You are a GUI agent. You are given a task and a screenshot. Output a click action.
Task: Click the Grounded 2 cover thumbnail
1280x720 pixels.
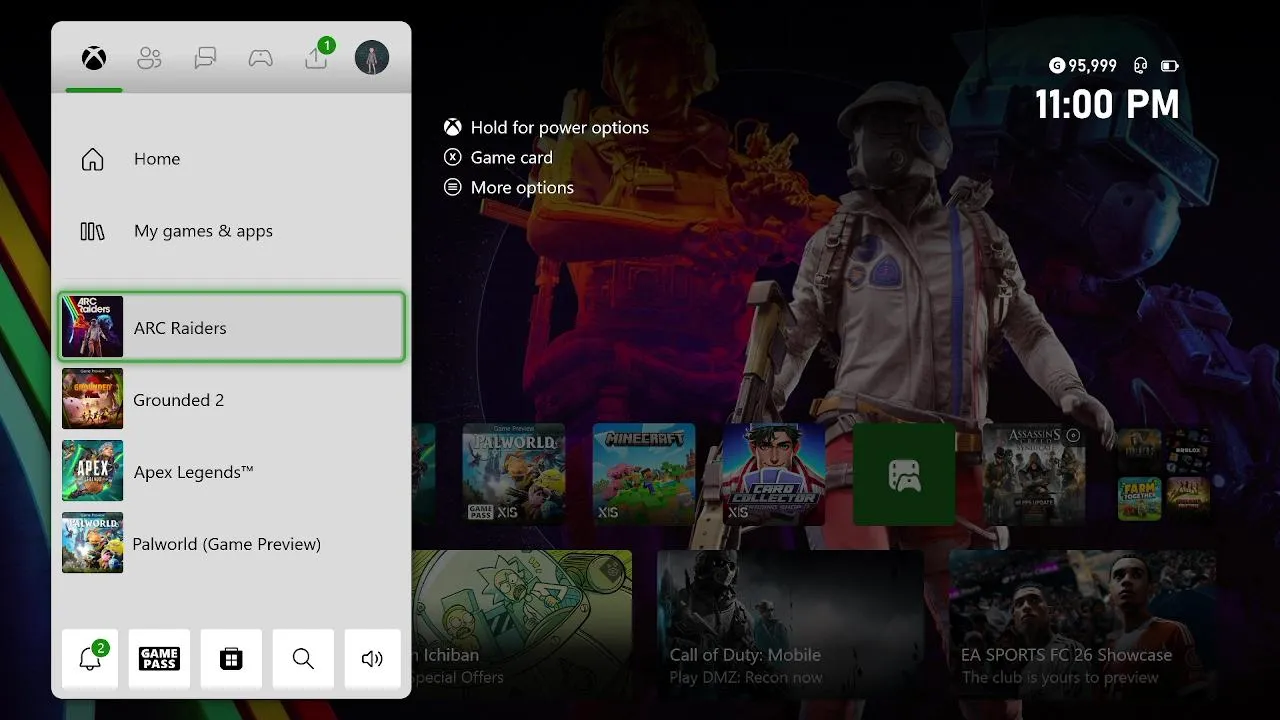click(x=92, y=399)
